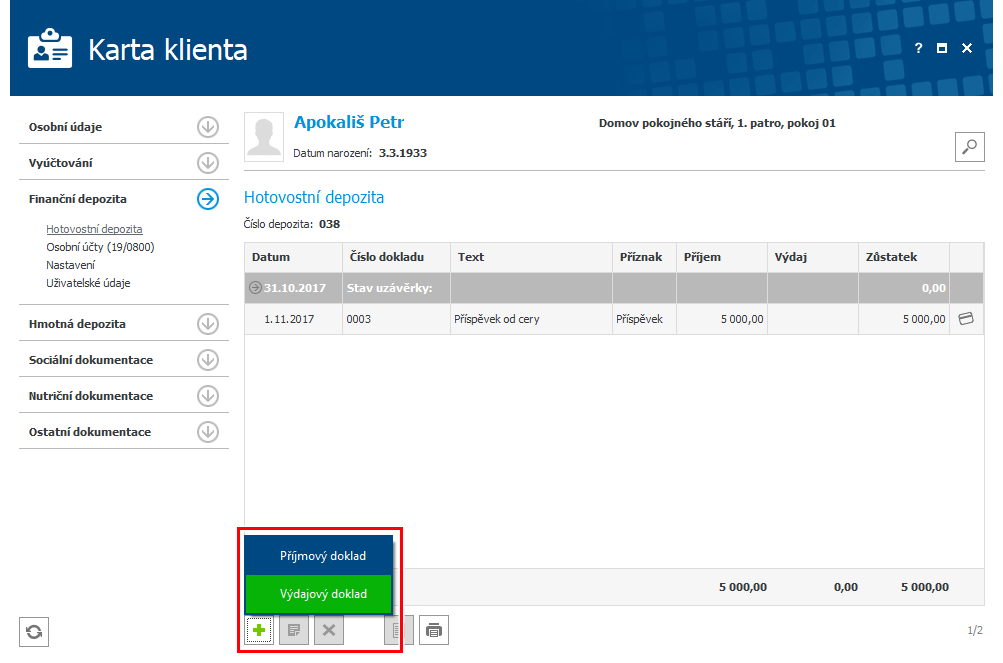The width and height of the screenshot is (1003, 663).
Task: Choose Příjmový doklad from popup menu
Action: [x=319, y=555]
